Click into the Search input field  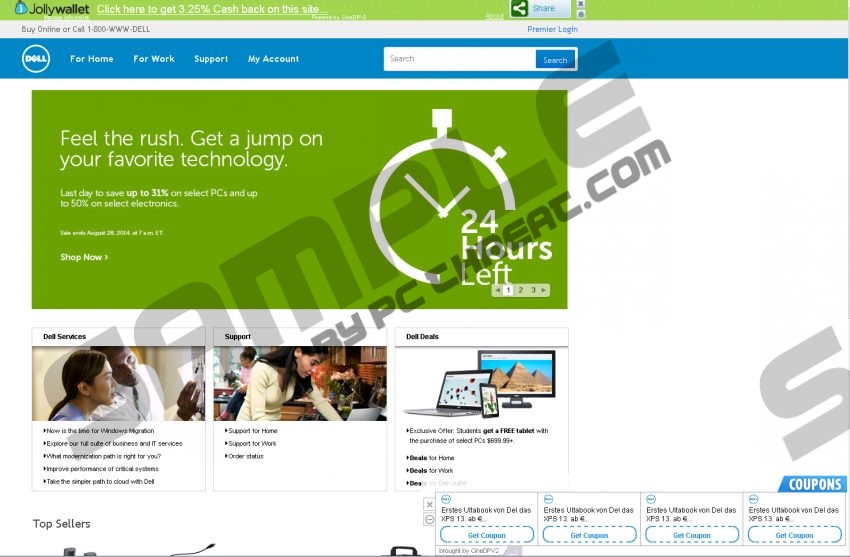pos(459,59)
